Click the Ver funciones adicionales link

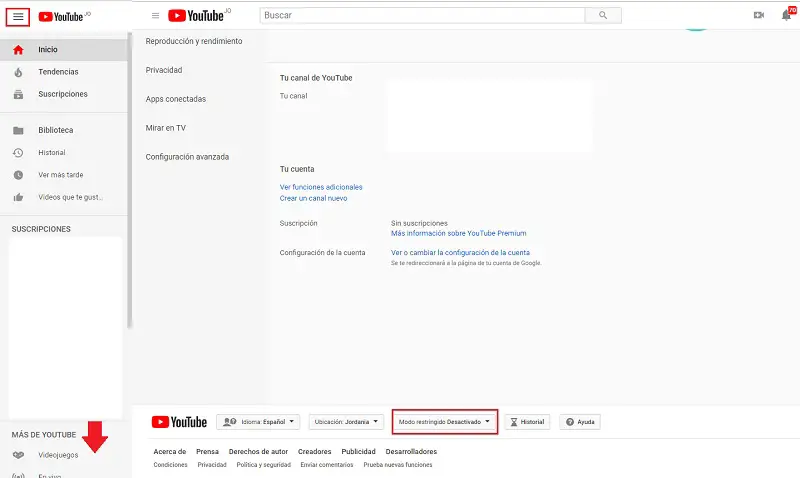[321, 187]
